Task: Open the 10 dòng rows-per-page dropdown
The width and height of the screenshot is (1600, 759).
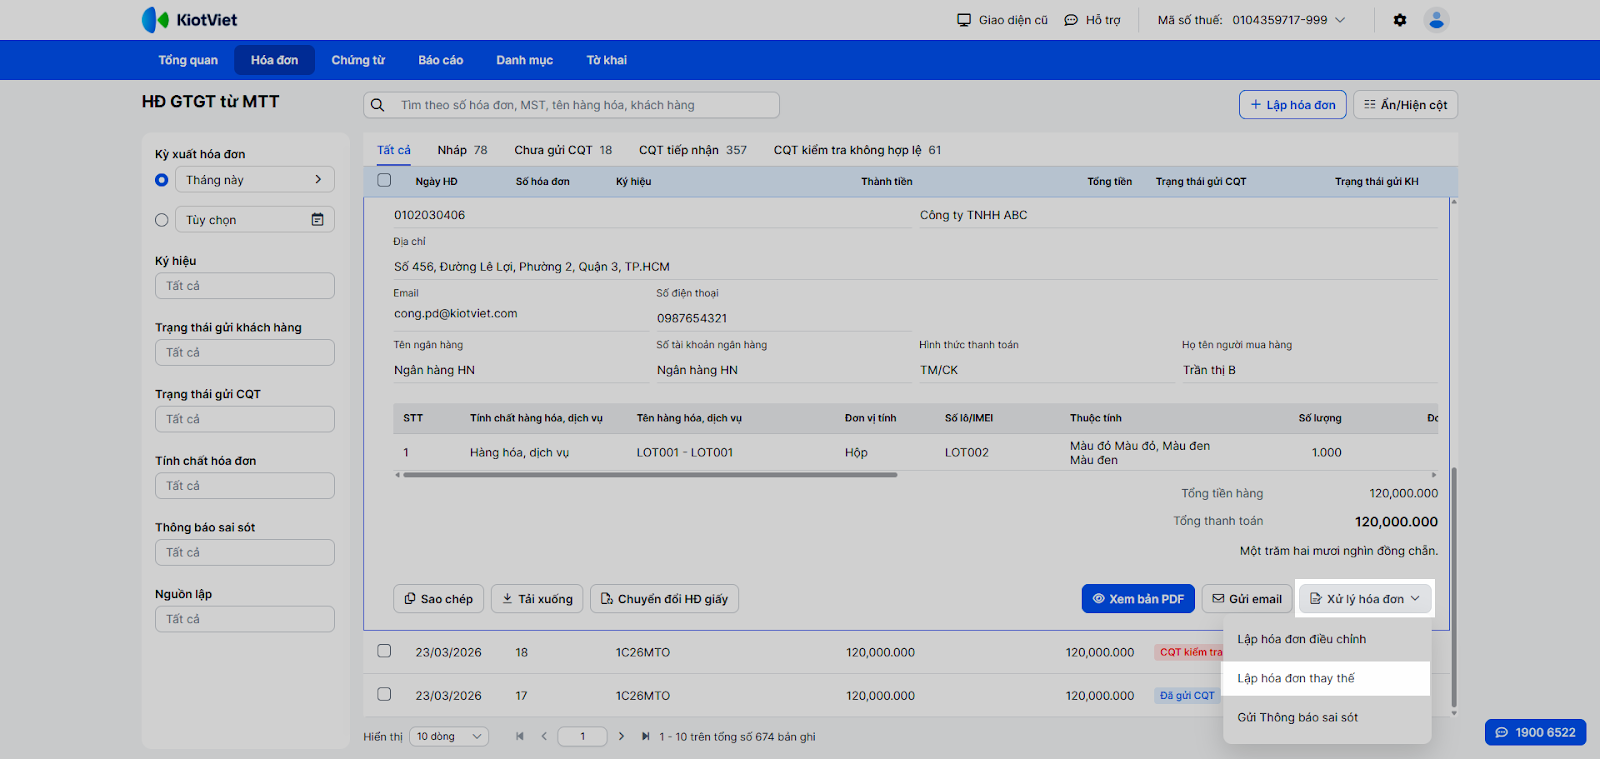Action: point(449,737)
